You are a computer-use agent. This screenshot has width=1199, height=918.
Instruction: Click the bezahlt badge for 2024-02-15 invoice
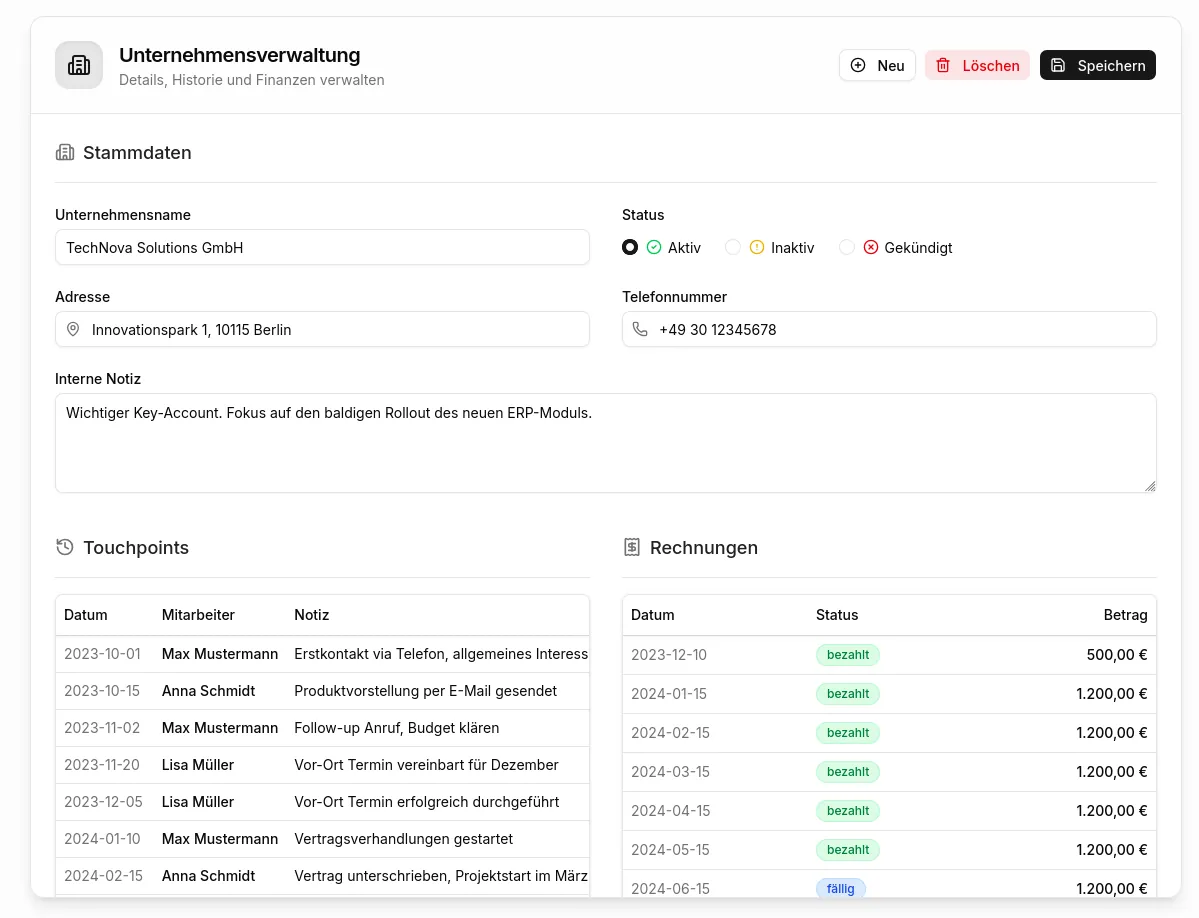pyautogui.click(x=847, y=732)
